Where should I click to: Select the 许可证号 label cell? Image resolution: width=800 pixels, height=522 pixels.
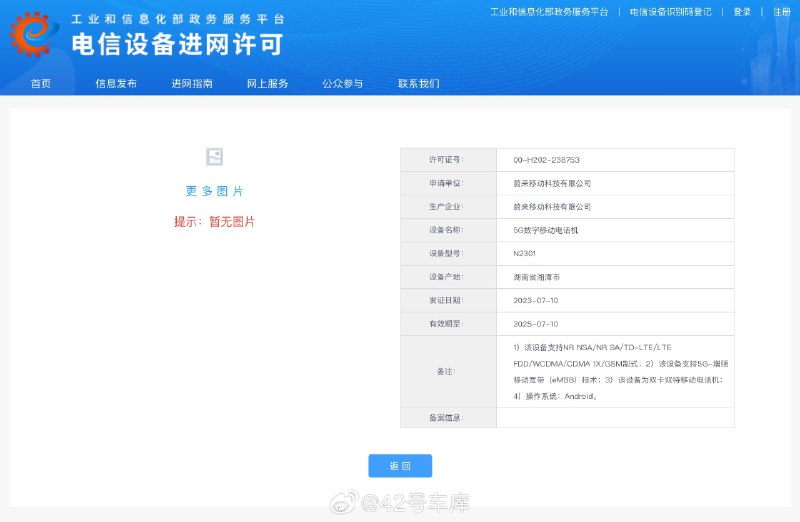(x=448, y=160)
